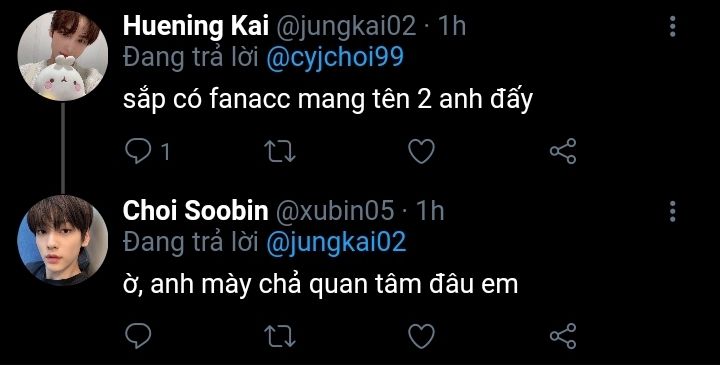The height and width of the screenshot is (365, 720).
Task: Open tweet text 'ờ, anh mày chả quan tâm đâu em'
Action: click(x=321, y=286)
